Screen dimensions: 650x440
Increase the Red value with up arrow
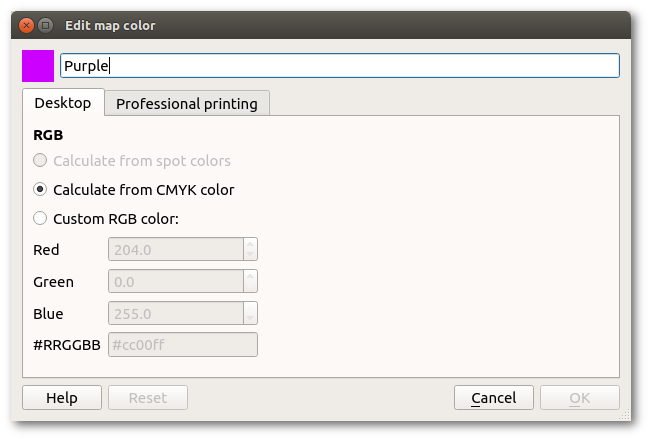[250, 244]
